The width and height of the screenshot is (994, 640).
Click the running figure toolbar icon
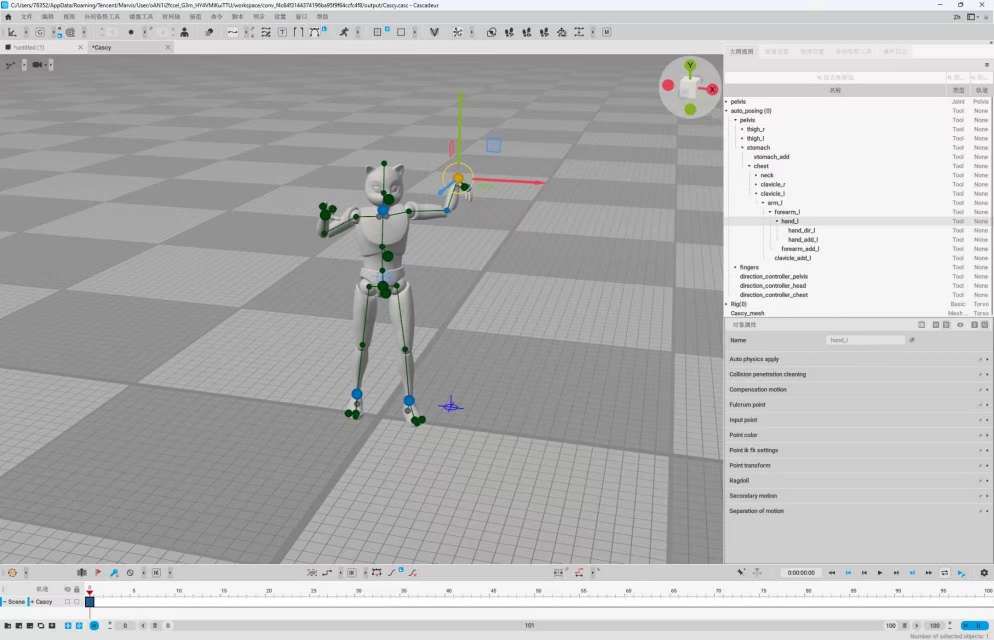coord(344,32)
